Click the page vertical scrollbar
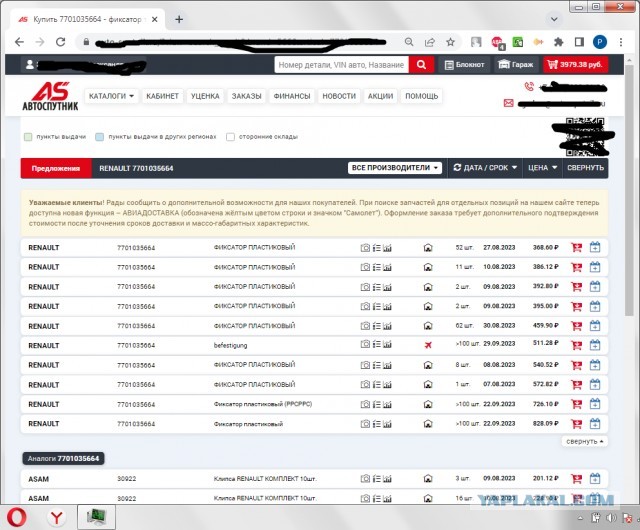The height and width of the screenshot is (530, 640). click(629, 190)
